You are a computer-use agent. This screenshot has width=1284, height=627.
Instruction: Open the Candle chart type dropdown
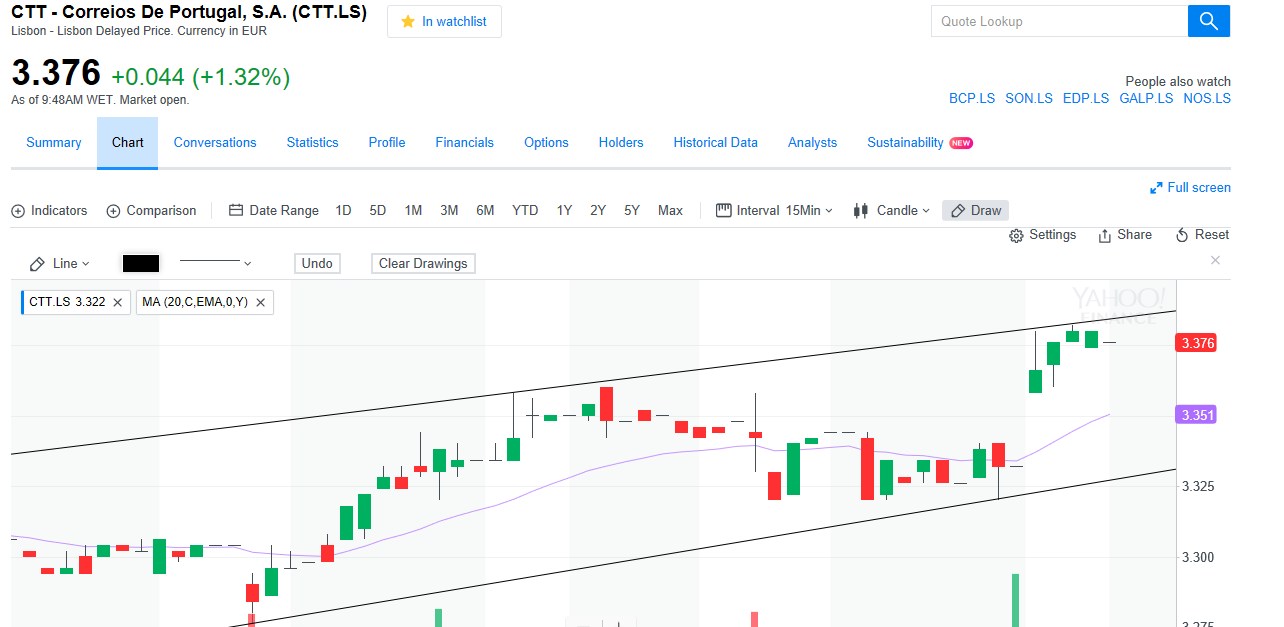pos(891,210)
